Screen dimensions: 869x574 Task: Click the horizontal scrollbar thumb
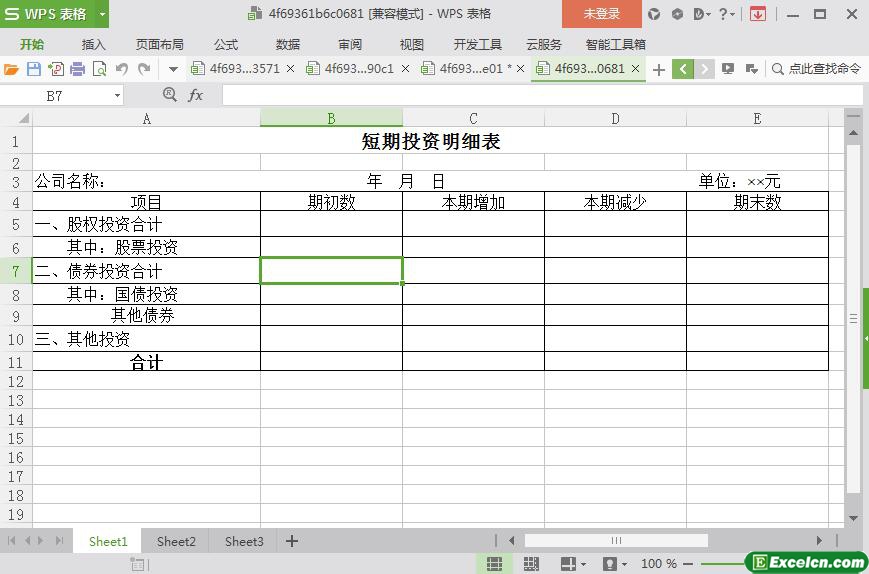[x=615, y=541]
